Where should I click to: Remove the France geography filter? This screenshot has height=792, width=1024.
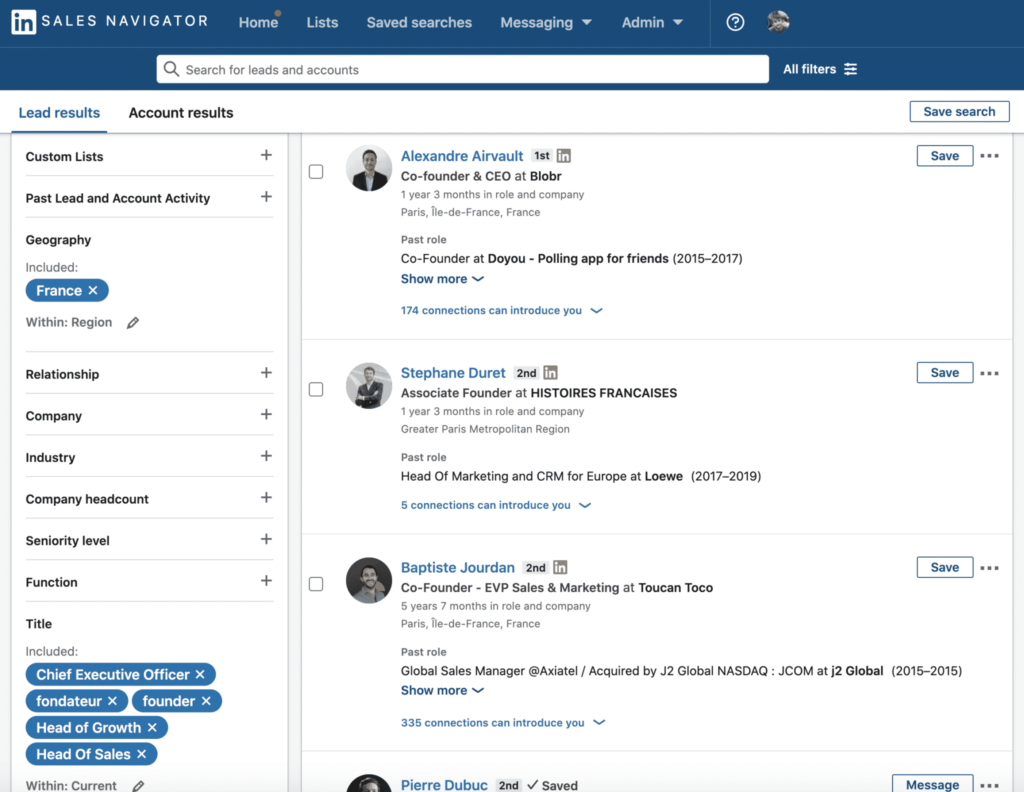coord(93,291)
